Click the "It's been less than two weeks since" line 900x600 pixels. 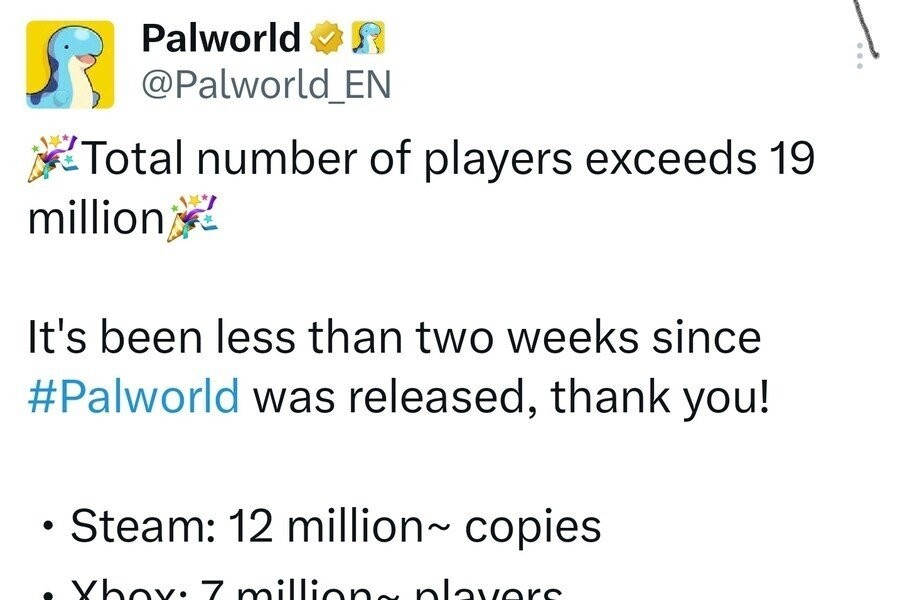coord(393,338)
